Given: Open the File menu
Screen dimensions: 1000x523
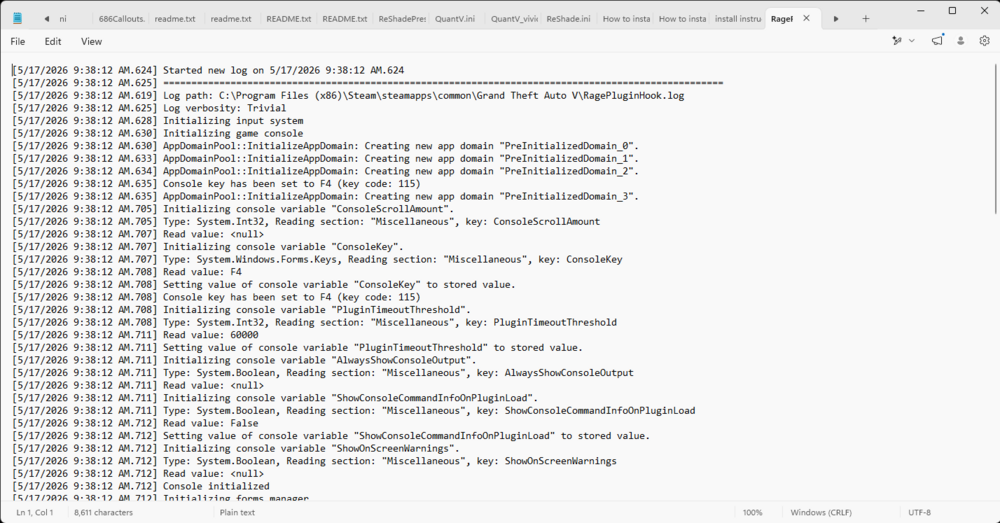Looking at the screenshot, I should pos(18,41).
